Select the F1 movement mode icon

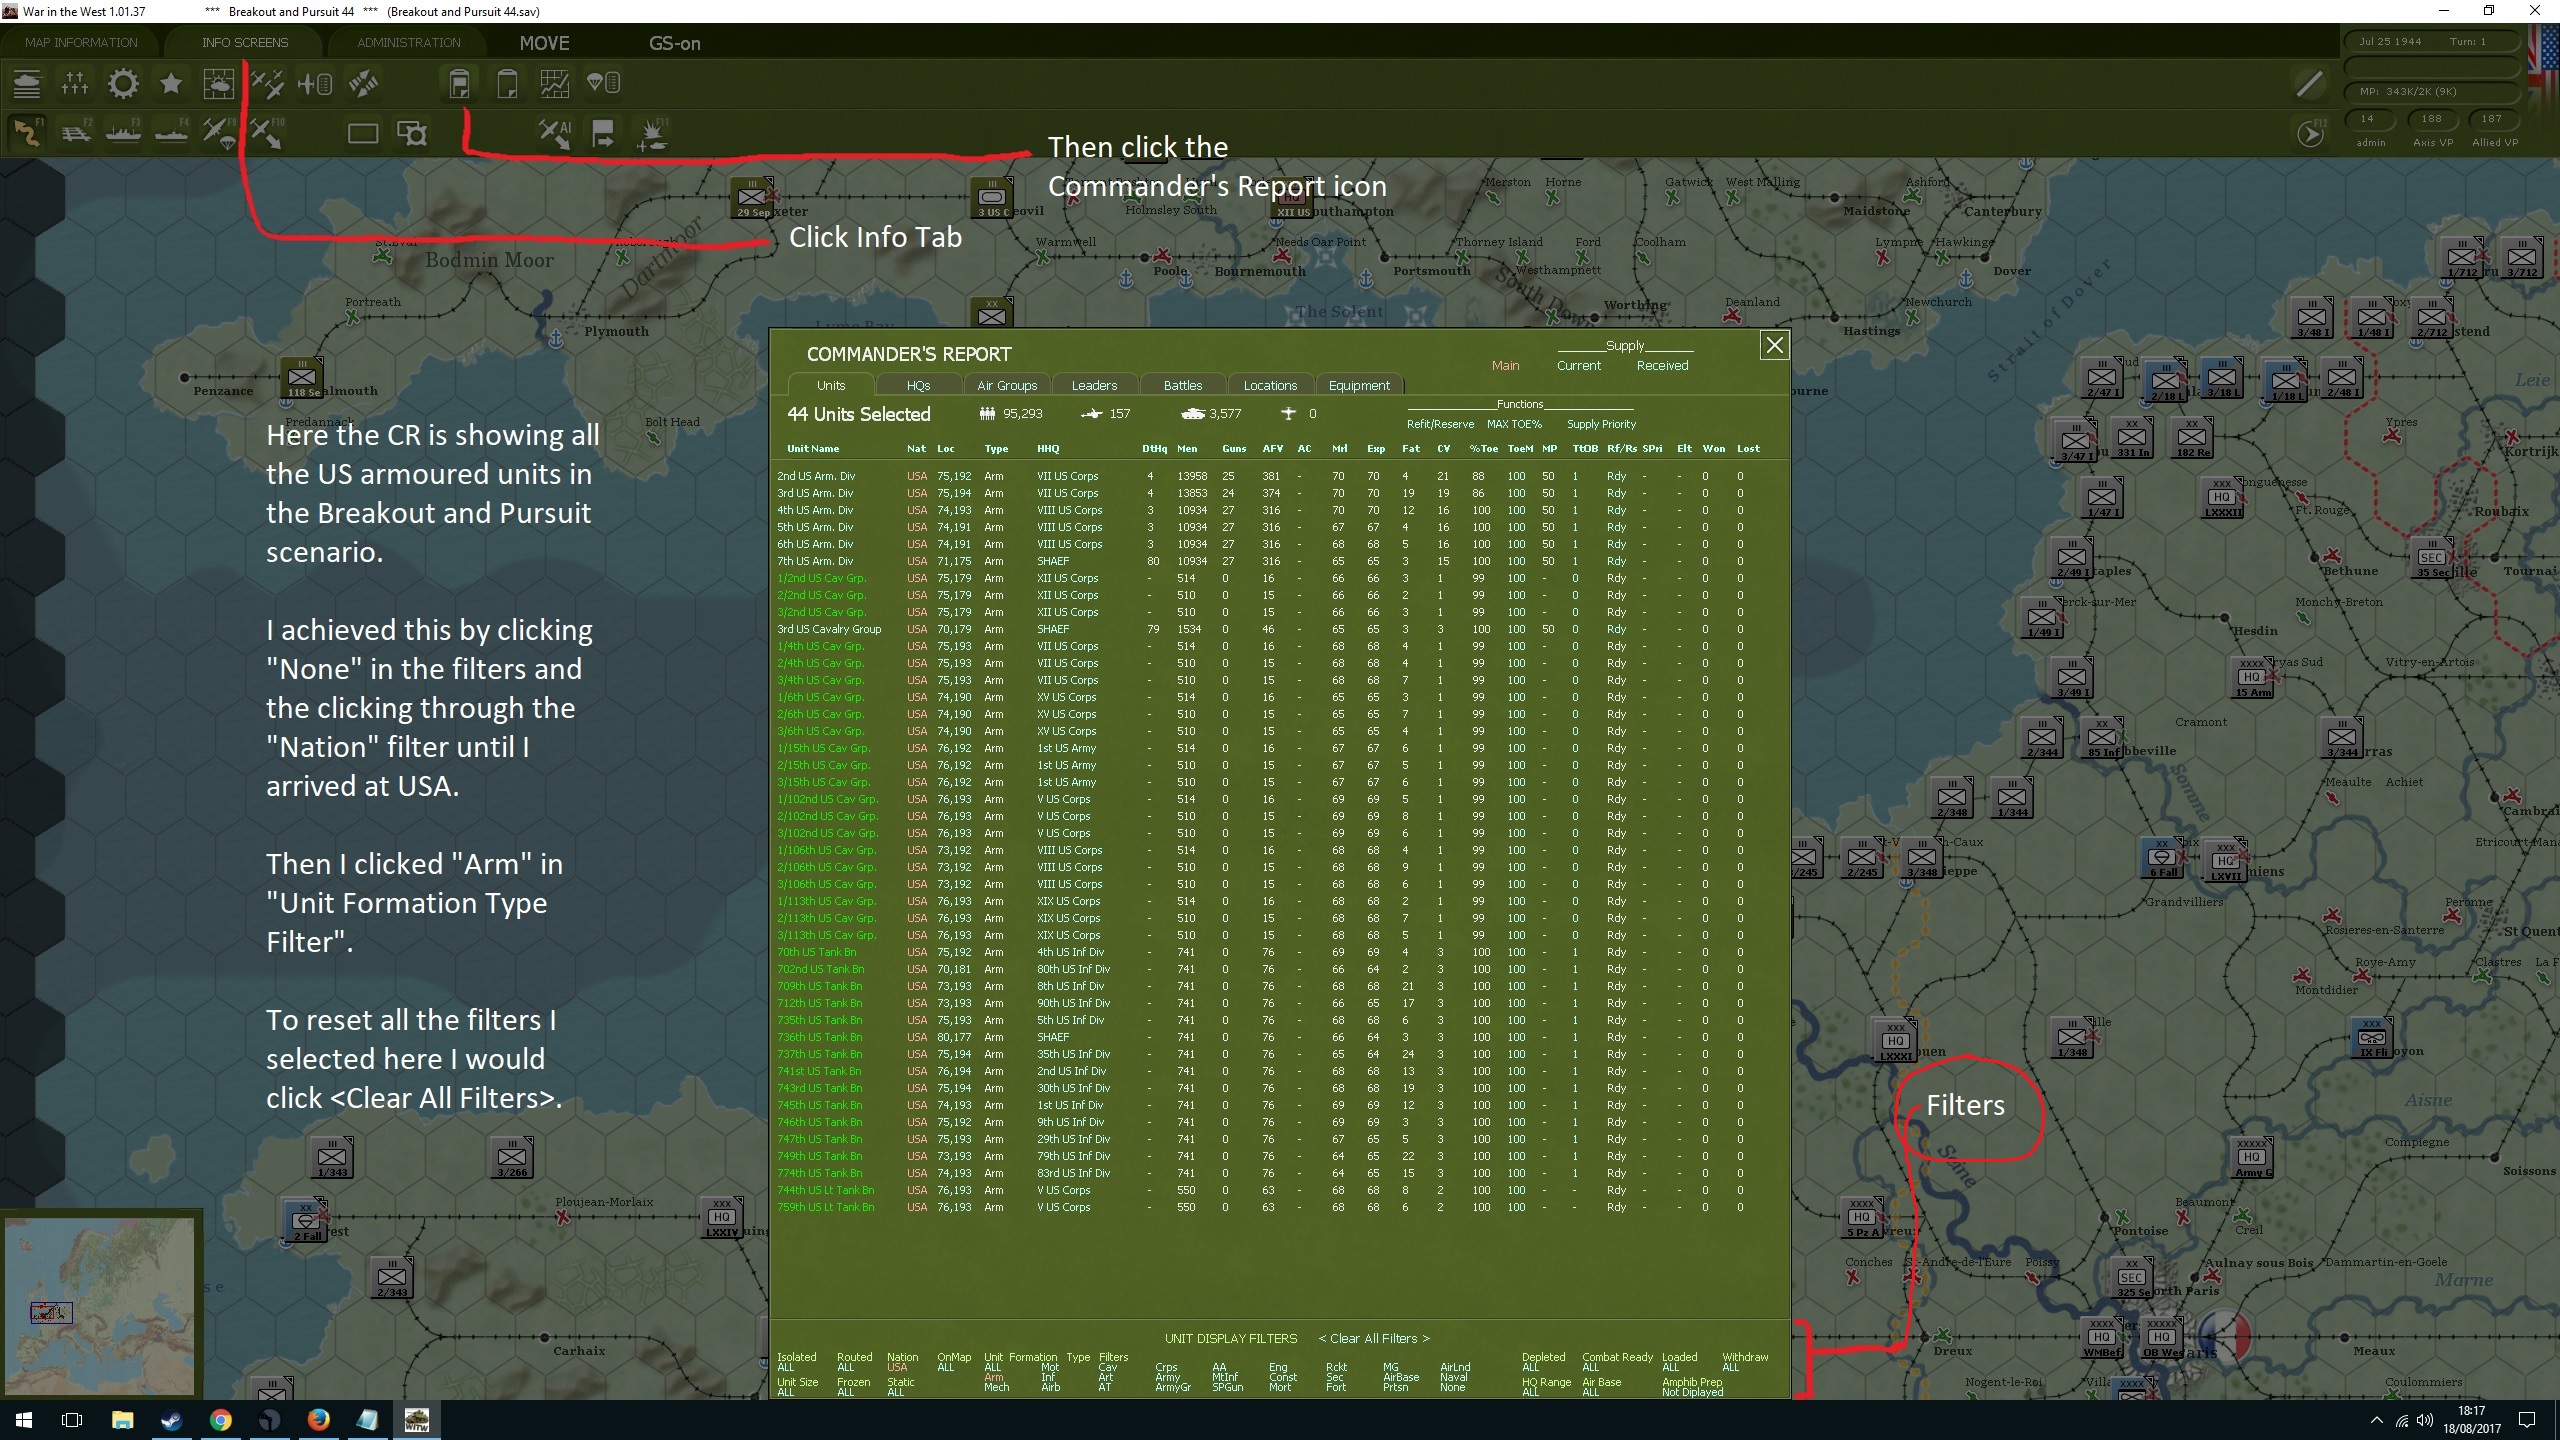(x=28, y=132)
